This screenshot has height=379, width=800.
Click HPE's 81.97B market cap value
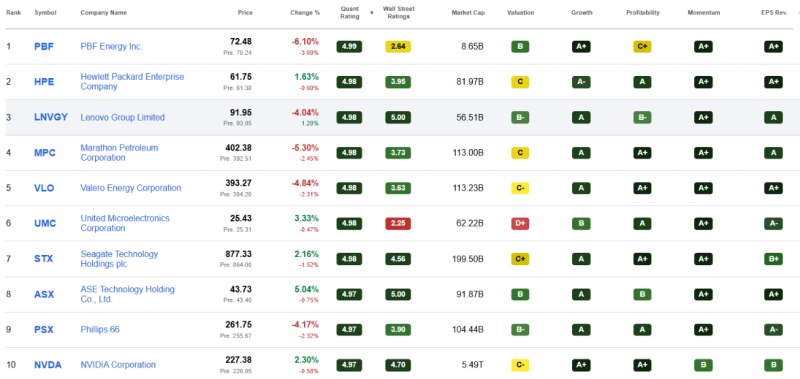coord(470,82)
